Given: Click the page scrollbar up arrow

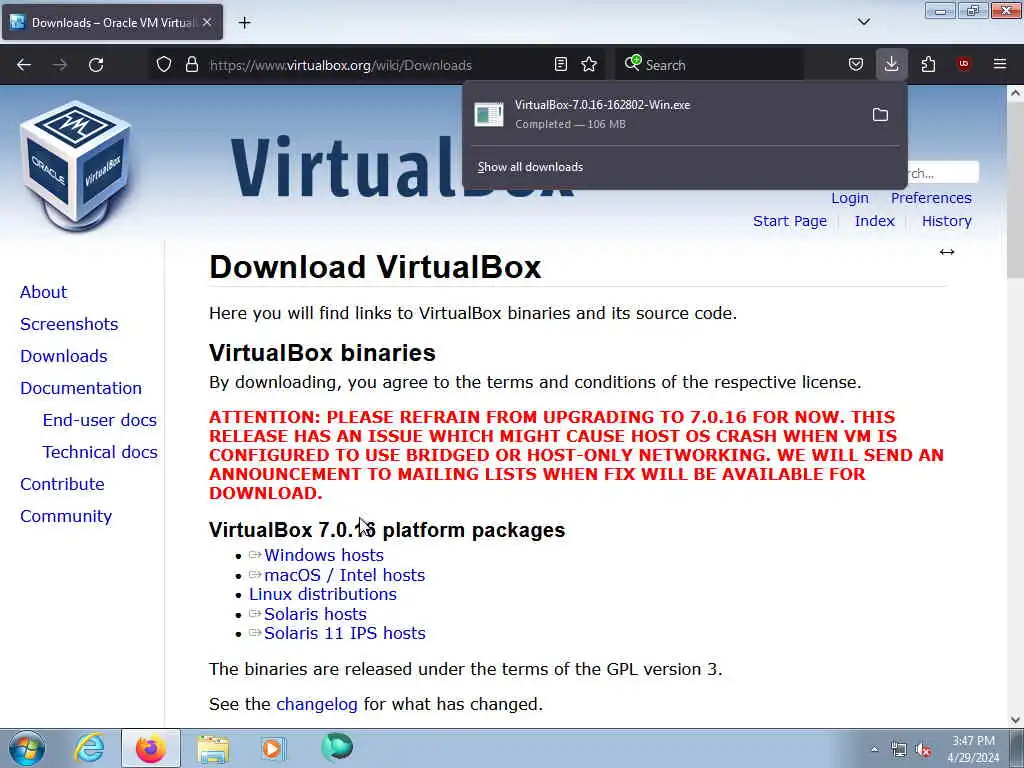Looking at the screenshot, I should click(1016, 93).
